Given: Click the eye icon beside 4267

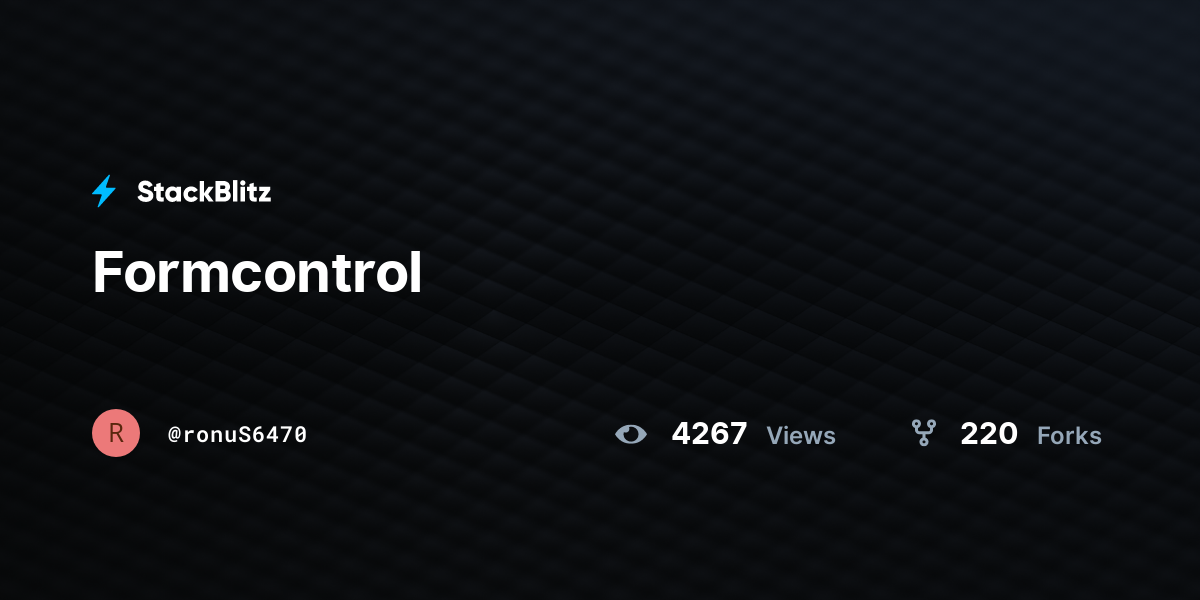Looking at the screenshot, I should tap(631, 434).
